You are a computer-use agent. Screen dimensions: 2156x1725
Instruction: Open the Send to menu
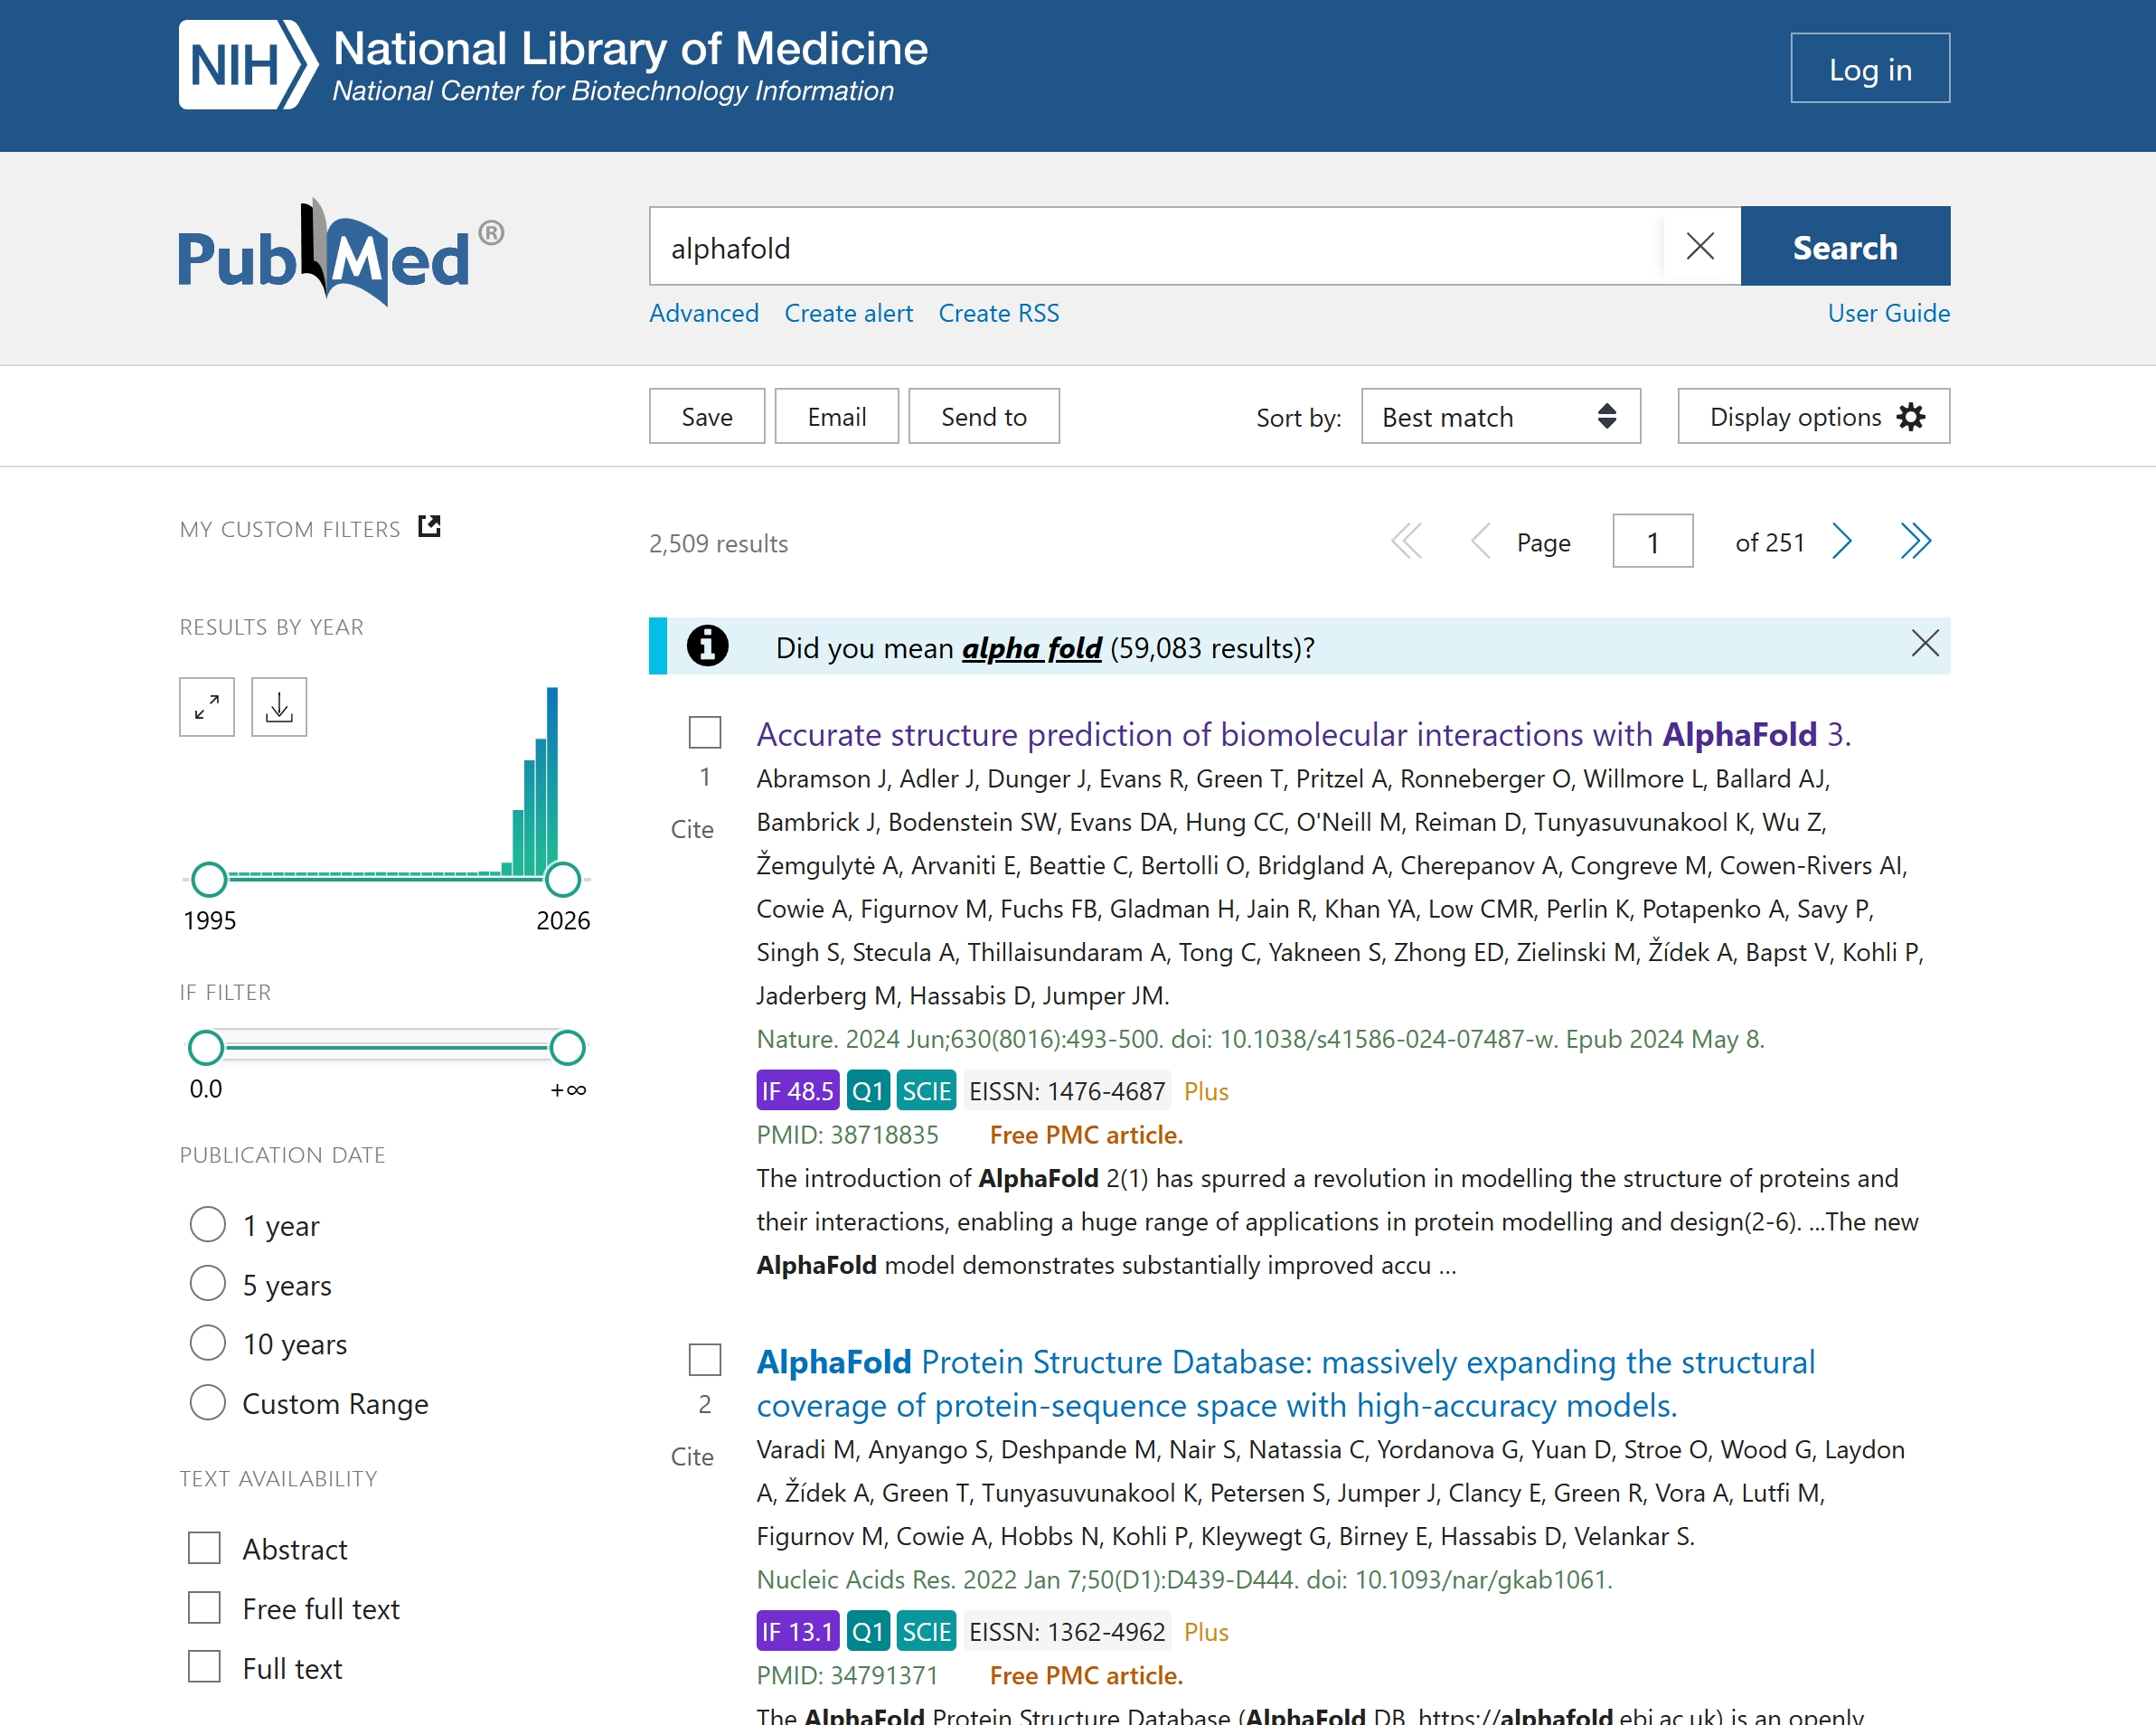[x=983, y=416]
